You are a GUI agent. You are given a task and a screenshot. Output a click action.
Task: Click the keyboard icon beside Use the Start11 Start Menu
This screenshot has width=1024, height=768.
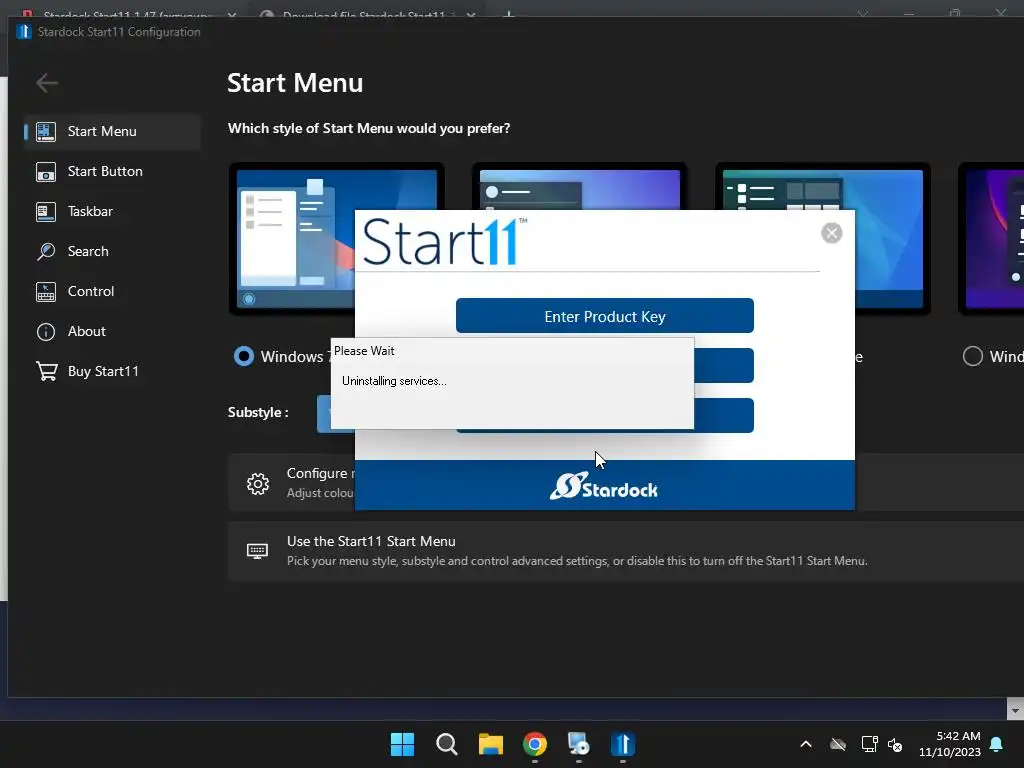pos(257,551)
